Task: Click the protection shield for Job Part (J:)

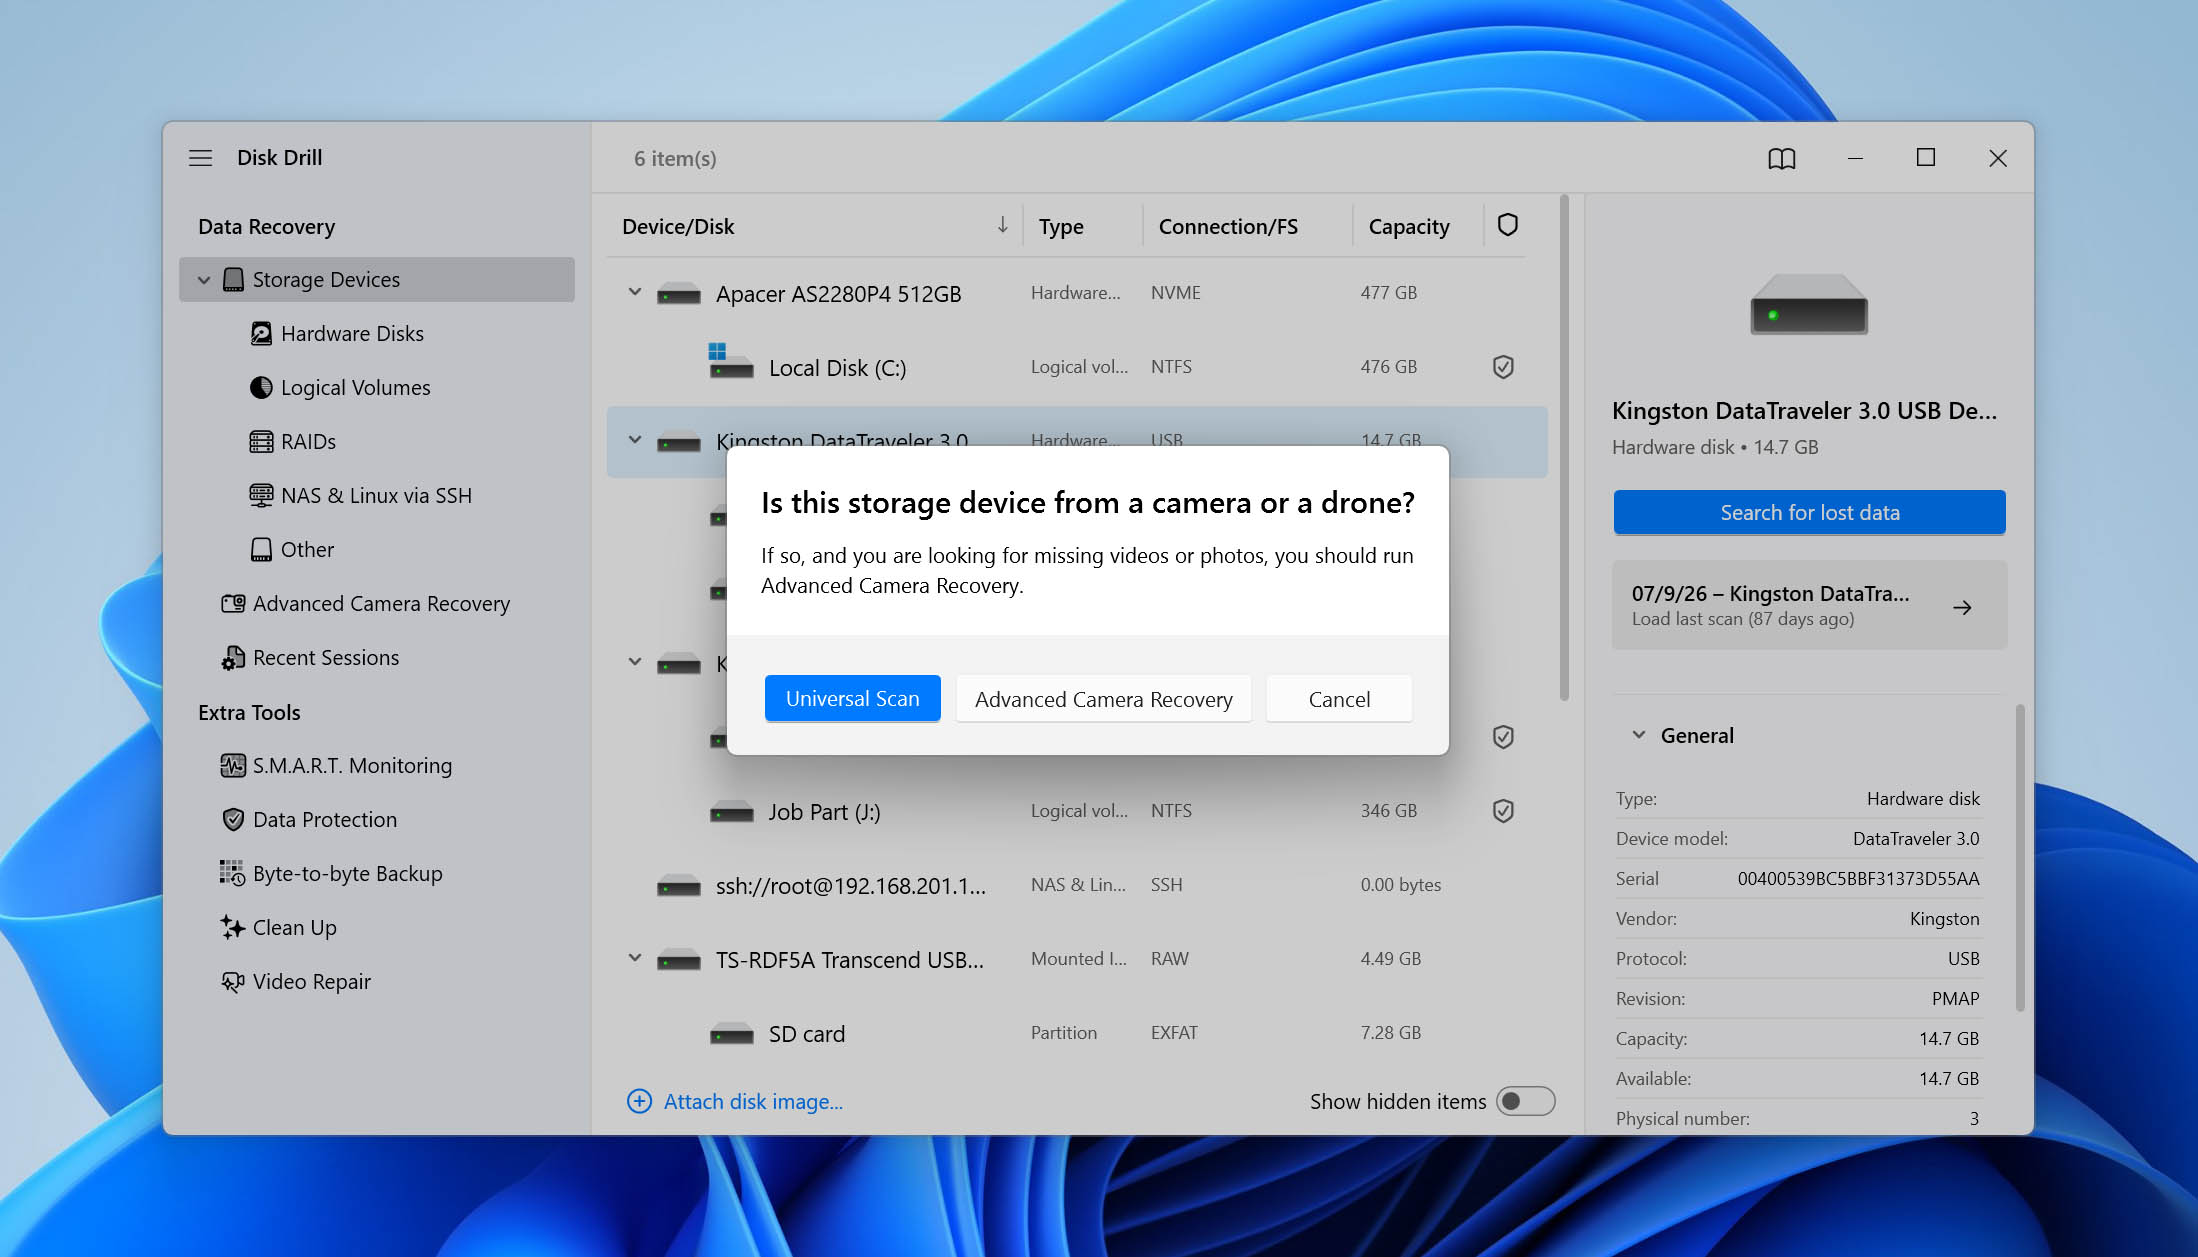Action: click(1502, 811)
